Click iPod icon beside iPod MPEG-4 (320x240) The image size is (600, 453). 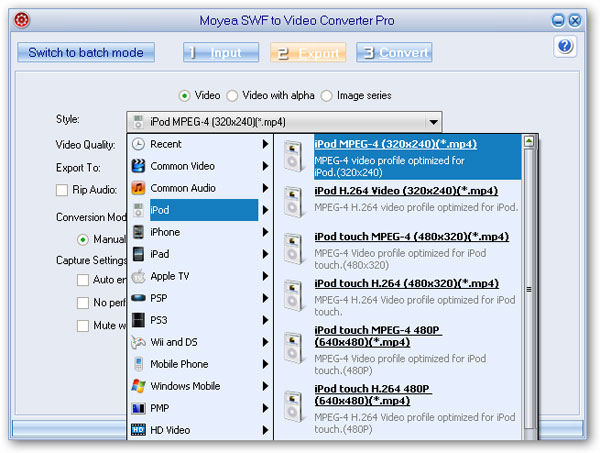pyautogui.click(x=293, y=156)
